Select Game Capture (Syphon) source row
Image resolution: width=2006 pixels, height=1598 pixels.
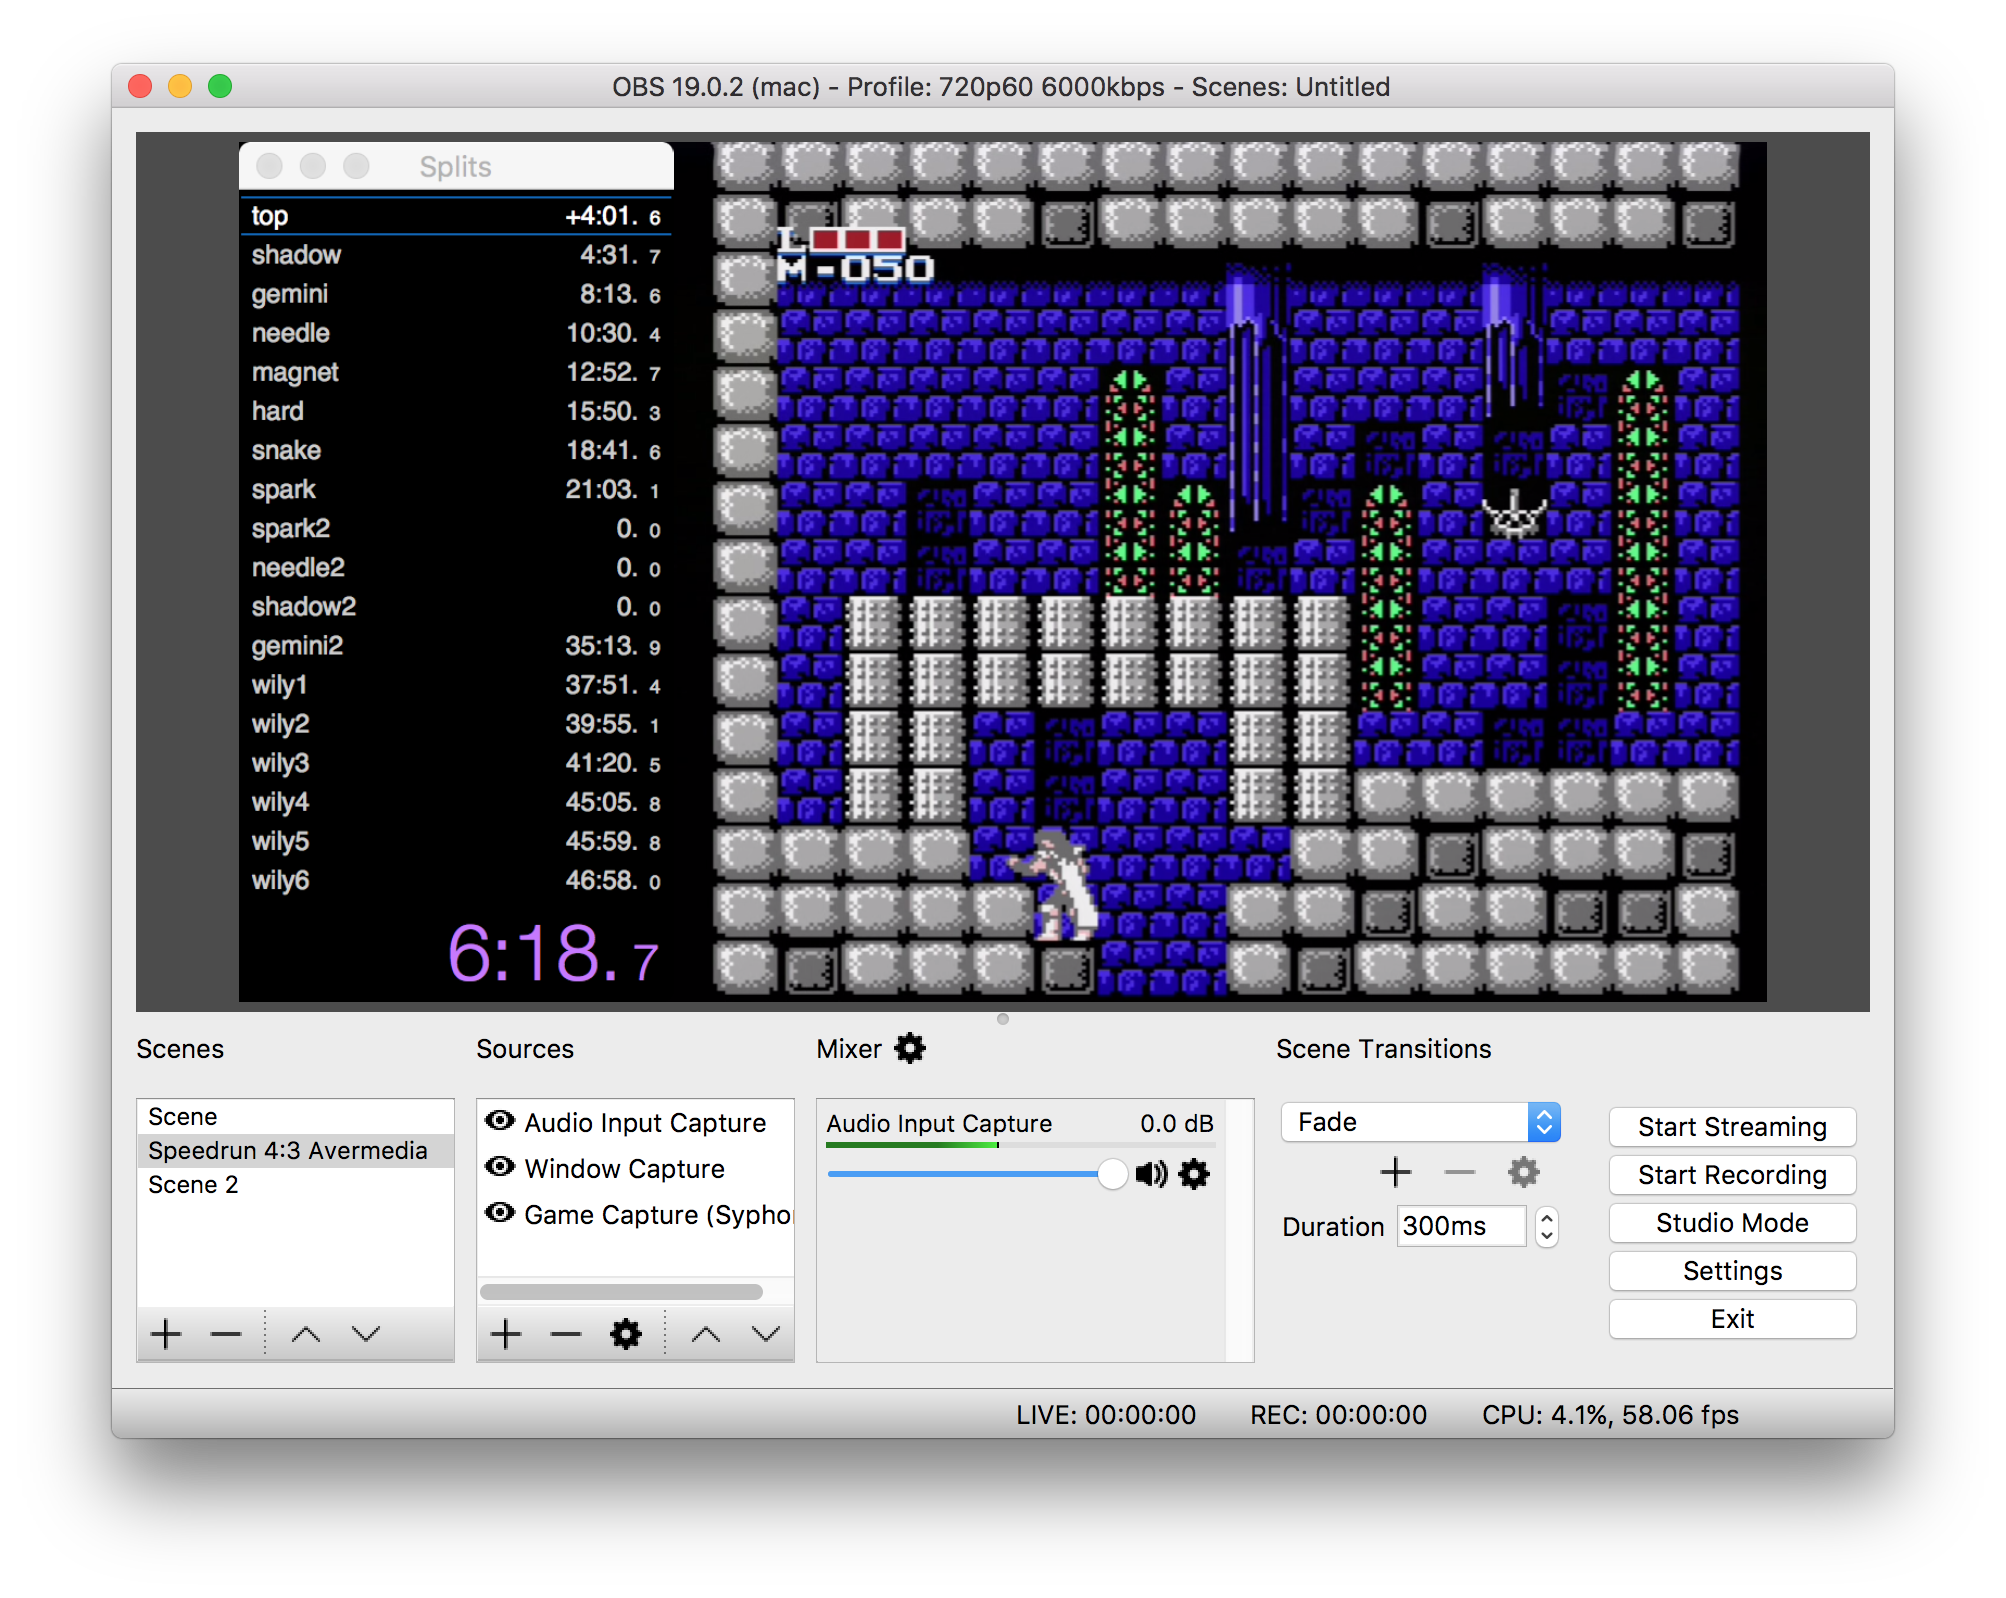coord(635,1214)
